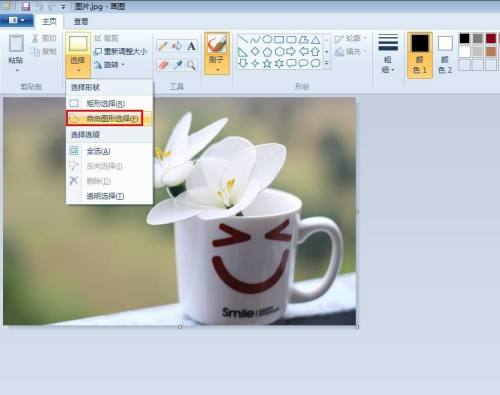Activate the Eraser tool

click(163, 65)
